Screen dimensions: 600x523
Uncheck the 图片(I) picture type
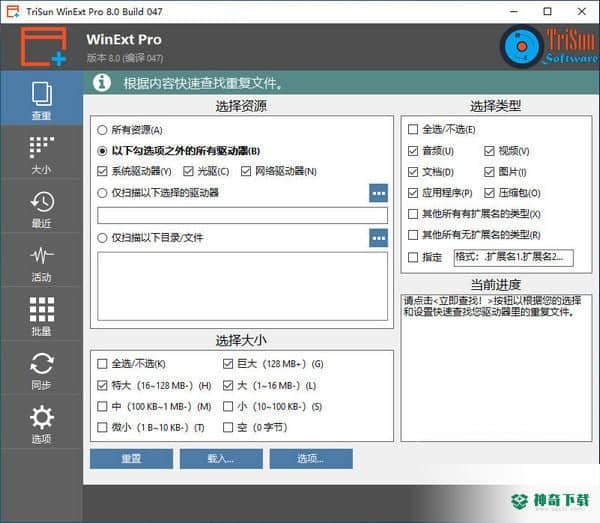pyautogui.click(x=489, y=172)
